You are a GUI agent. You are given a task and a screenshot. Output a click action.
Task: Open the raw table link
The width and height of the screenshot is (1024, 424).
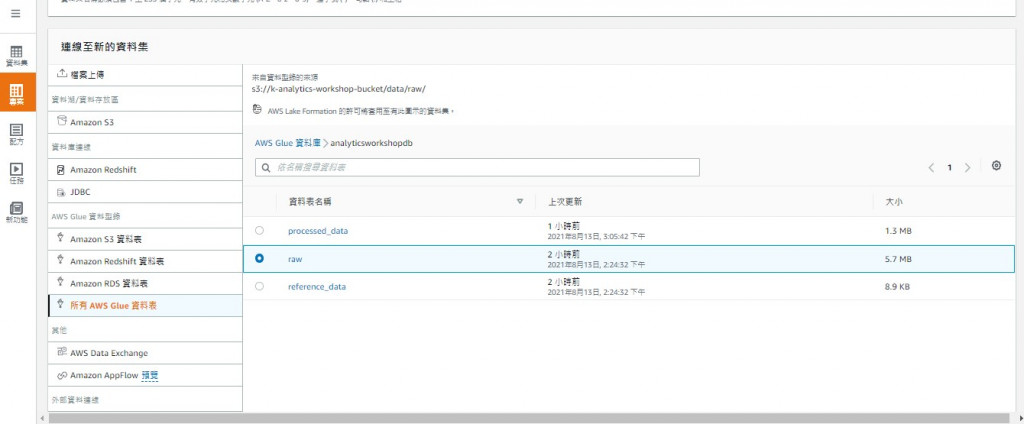tap(295, 259)
